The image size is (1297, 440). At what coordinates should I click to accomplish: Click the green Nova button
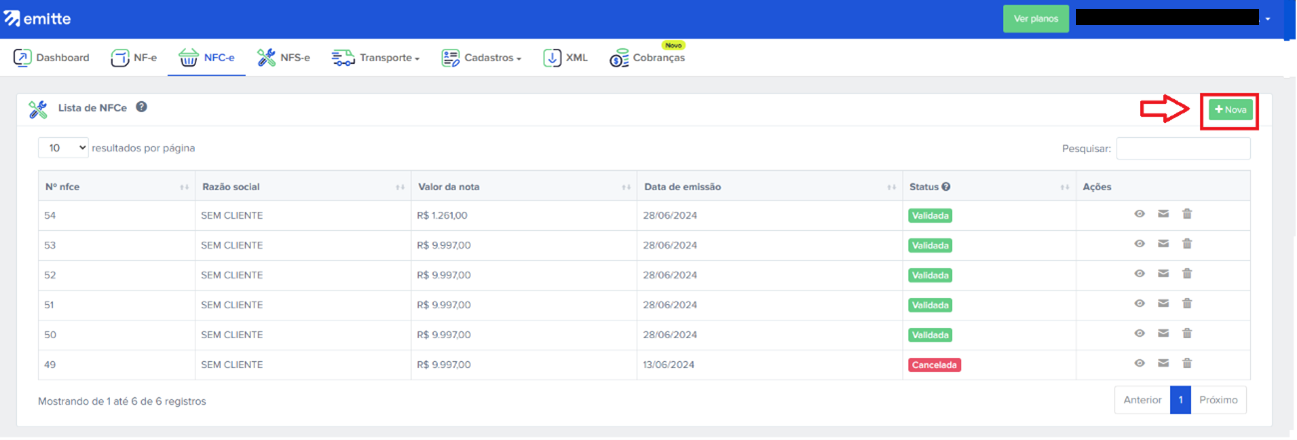1230,110
